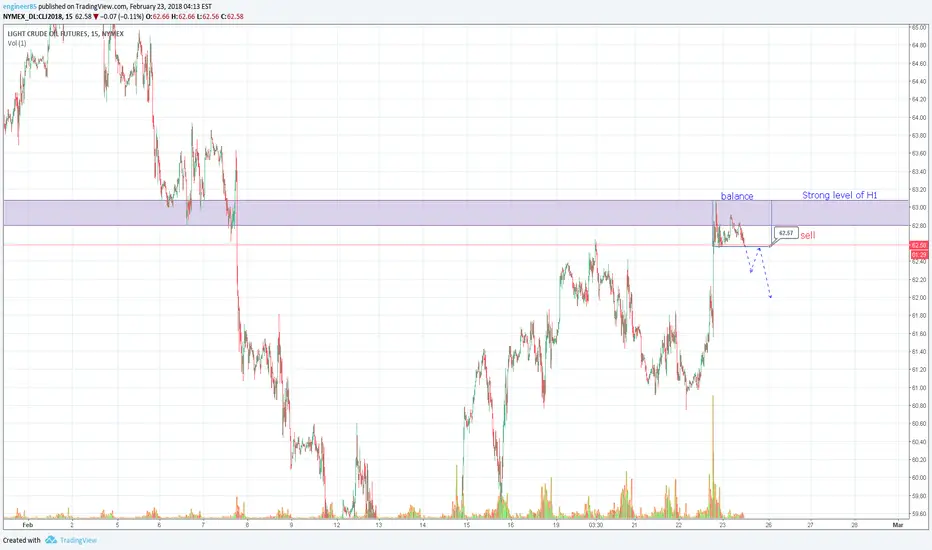The image size is (932, 550).
Task: Click the 60.00 price axis label
Action: (x=918, y=477)
